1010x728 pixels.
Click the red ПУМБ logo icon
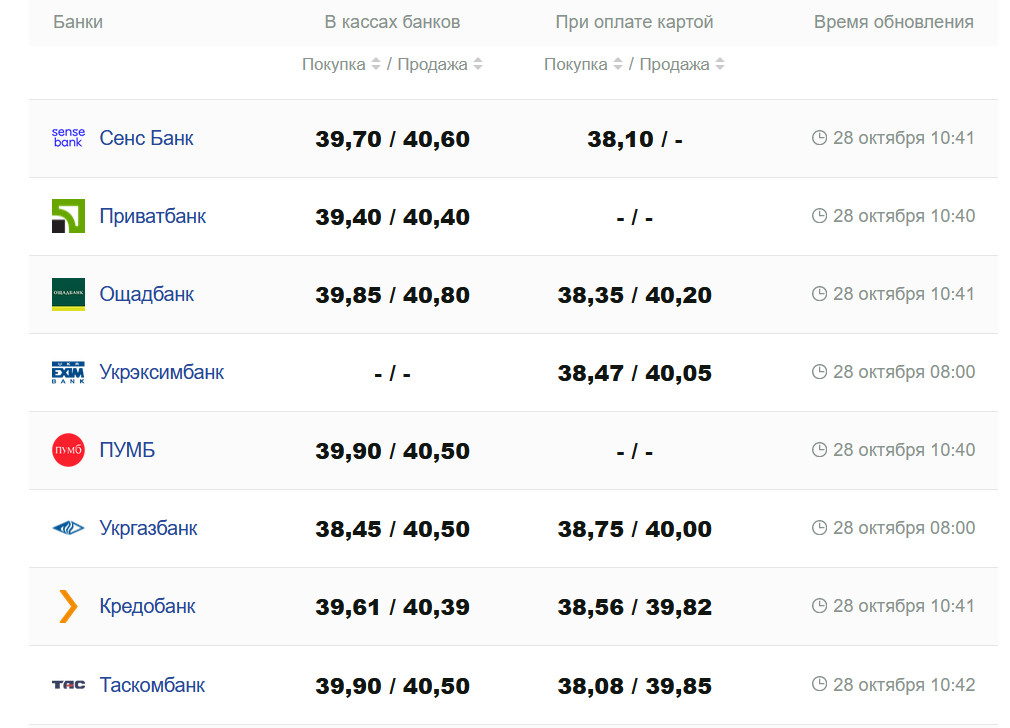68,450
